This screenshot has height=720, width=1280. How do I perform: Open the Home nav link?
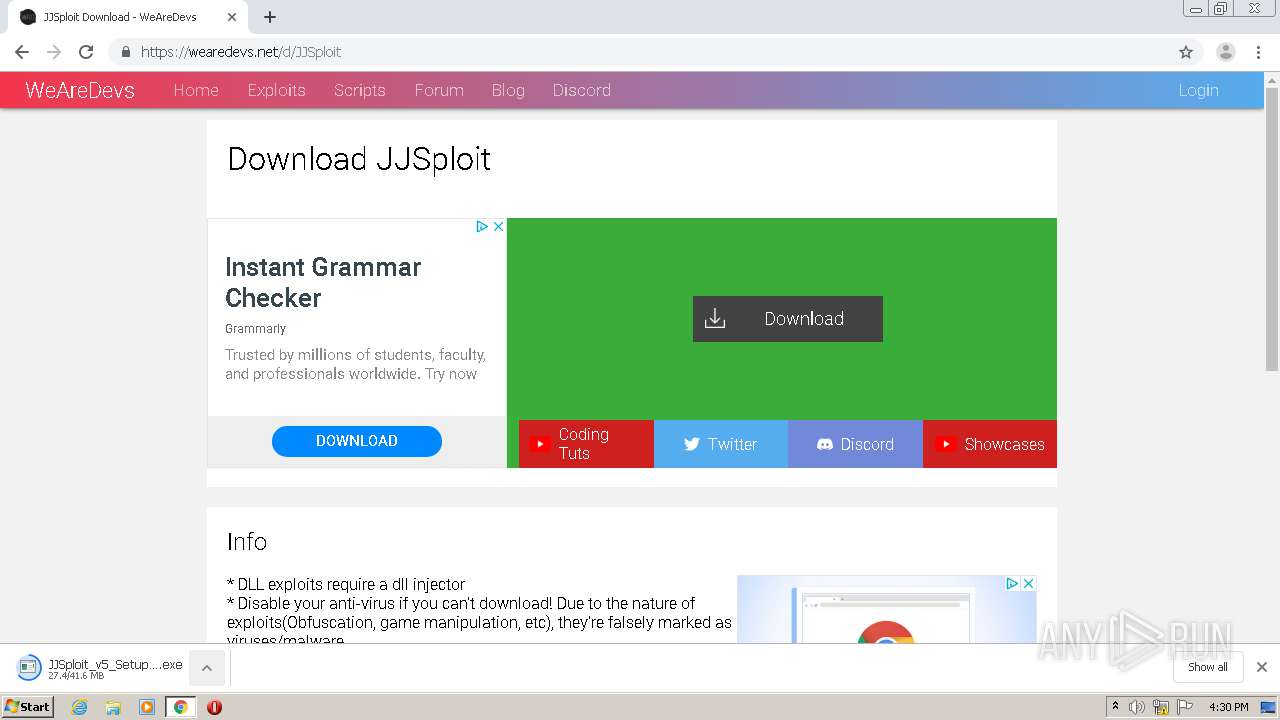tap(196, 90)
